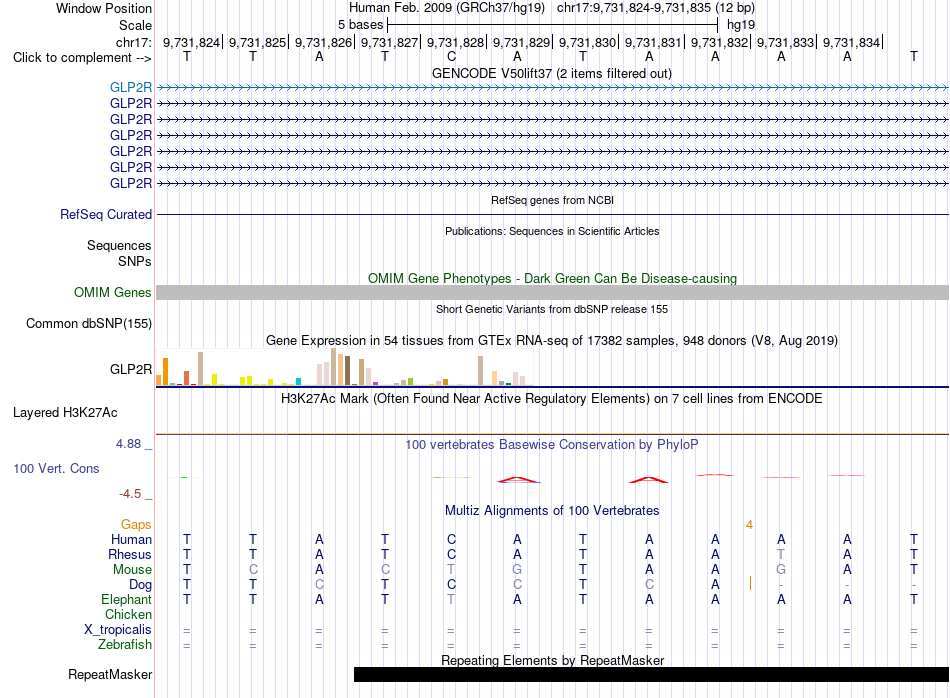This screenshot has height=698, width=950.
Task: Click 'Click to complement -->' label
Action: 82,58
